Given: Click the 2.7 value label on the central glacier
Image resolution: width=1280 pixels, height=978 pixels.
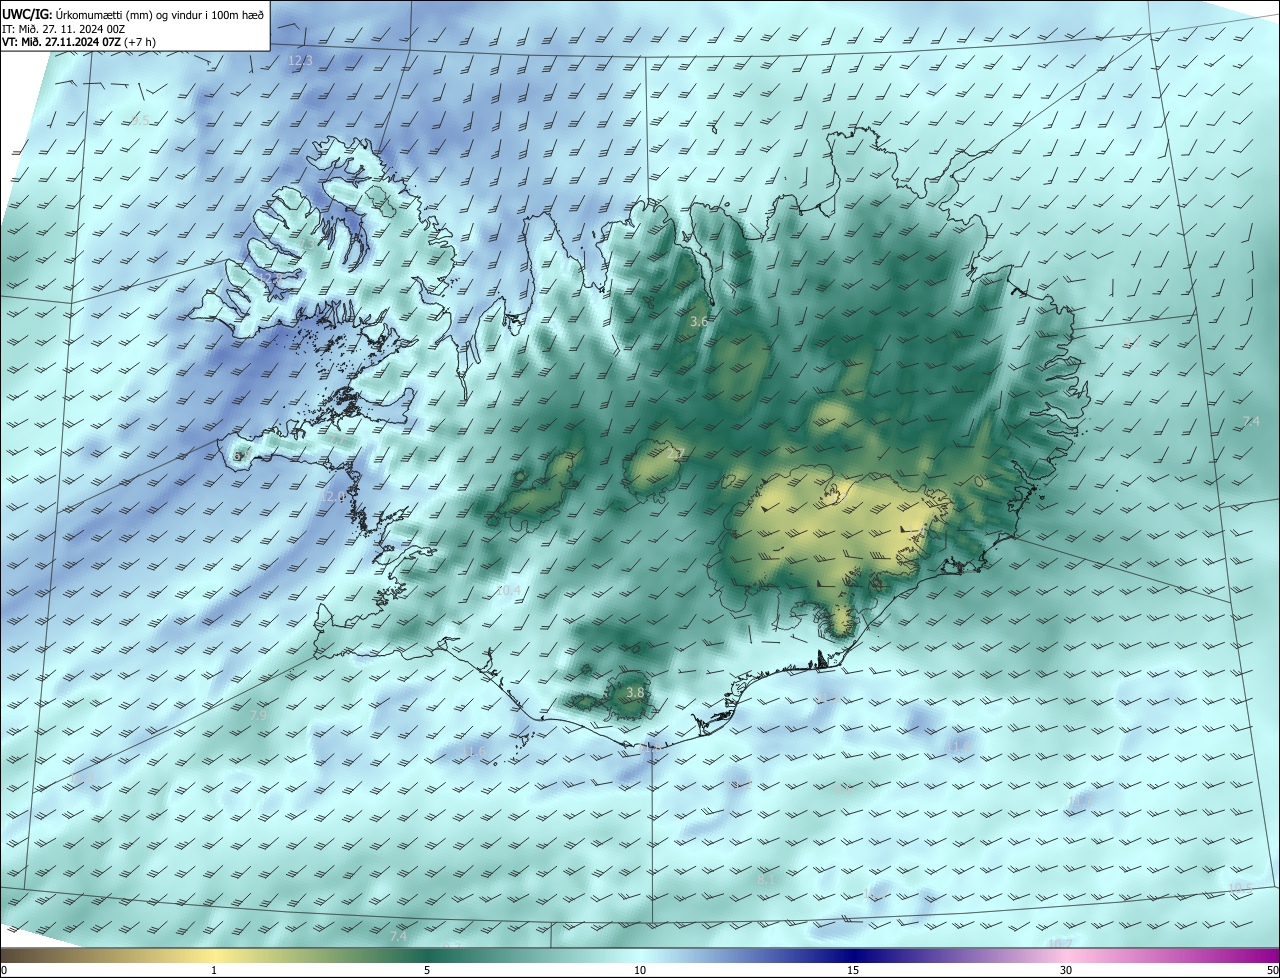Looking at the screenshot, I should tap(675, 454).
